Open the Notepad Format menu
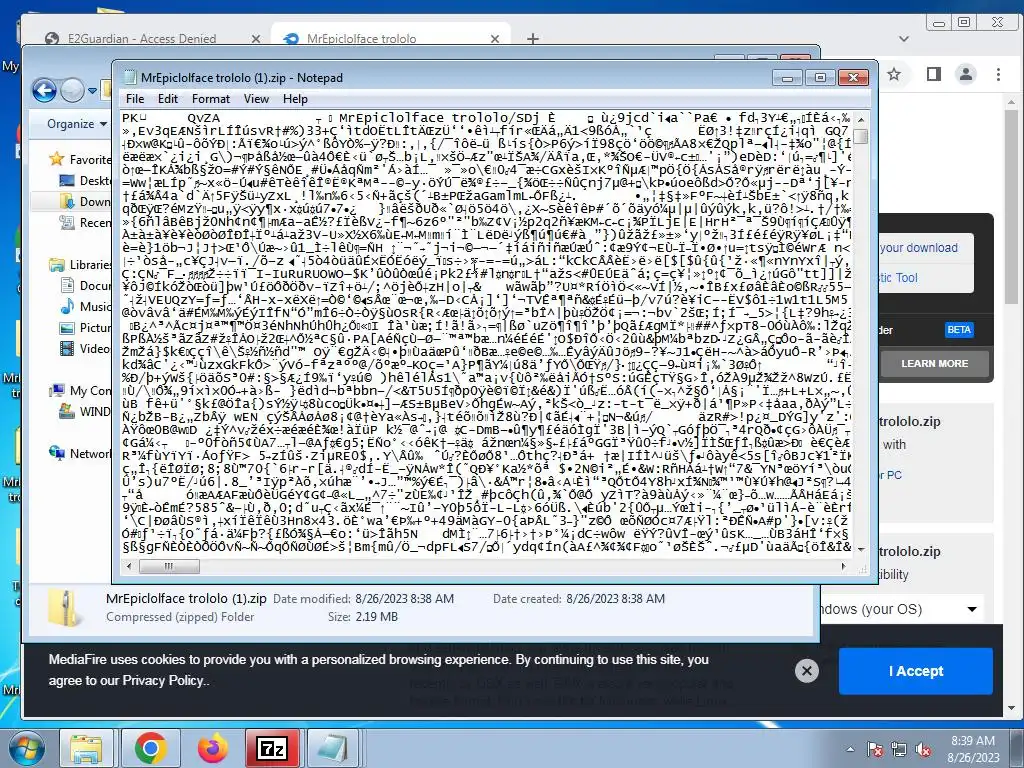Image resolution: width=1024 pixels, height=768 pixels. click(211, 99)
